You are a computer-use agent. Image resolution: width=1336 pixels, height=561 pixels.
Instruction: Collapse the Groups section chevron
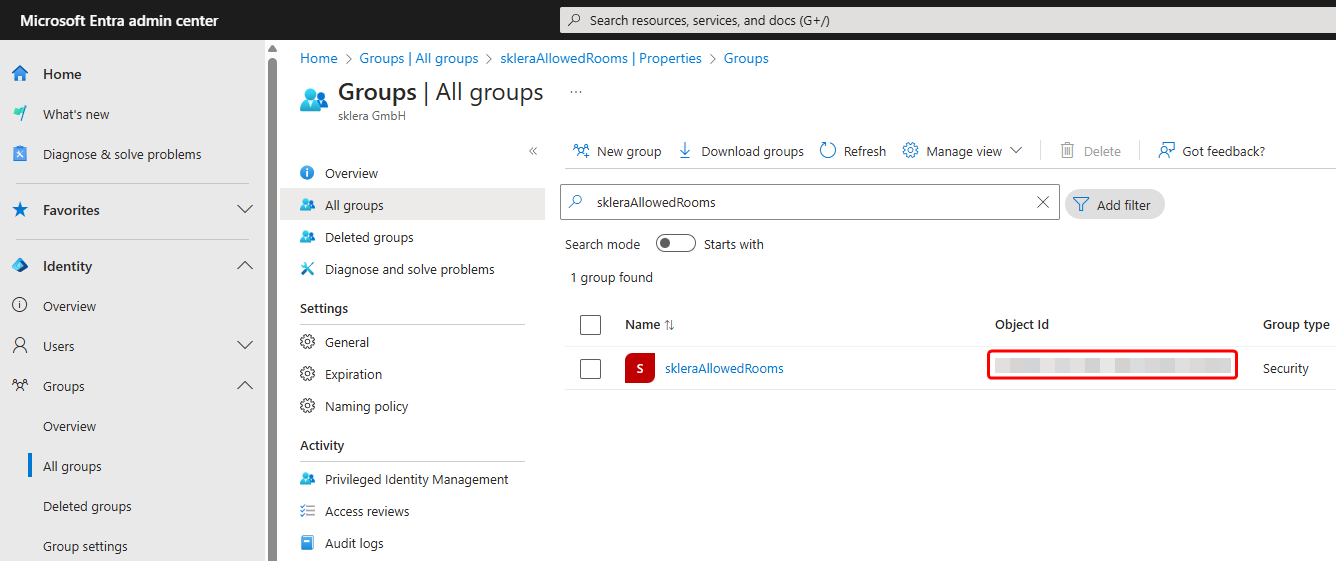click(244, 386)
